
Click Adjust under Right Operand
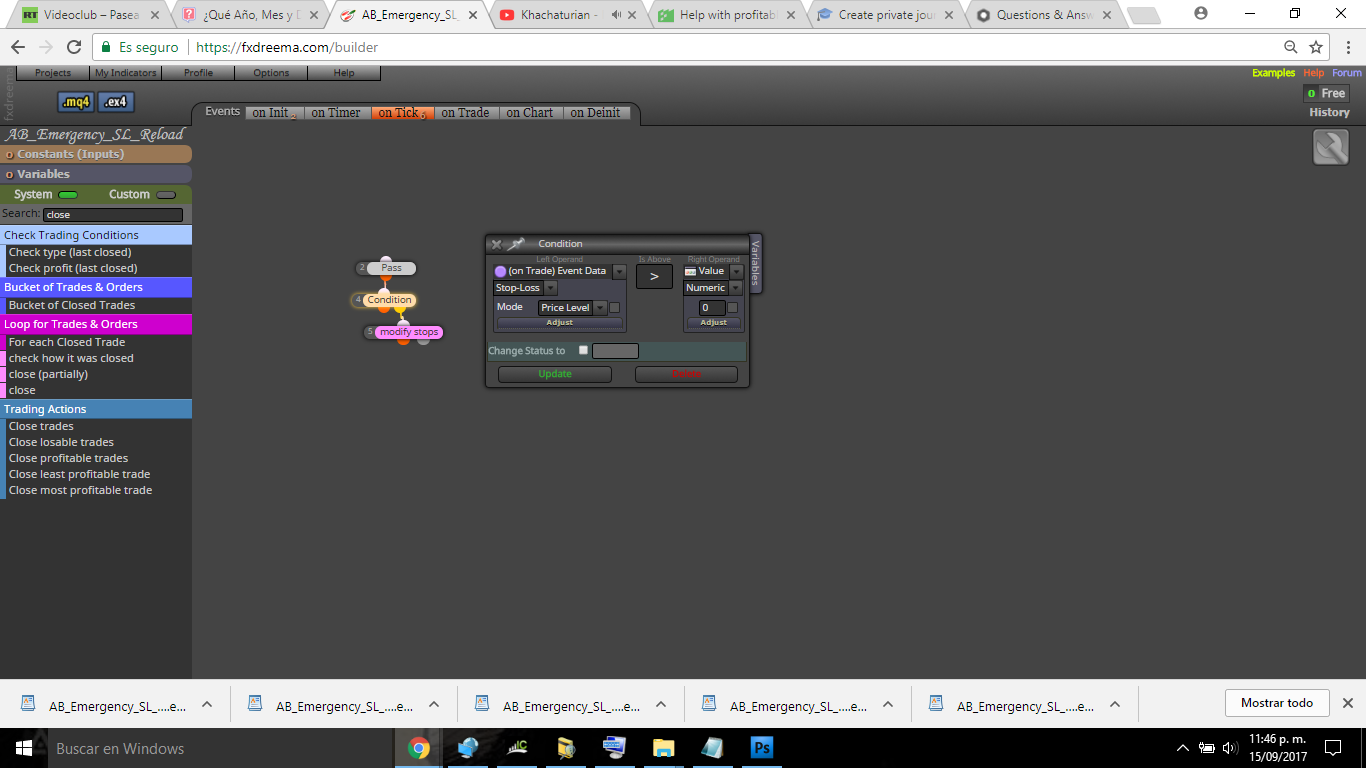[714, 323]
